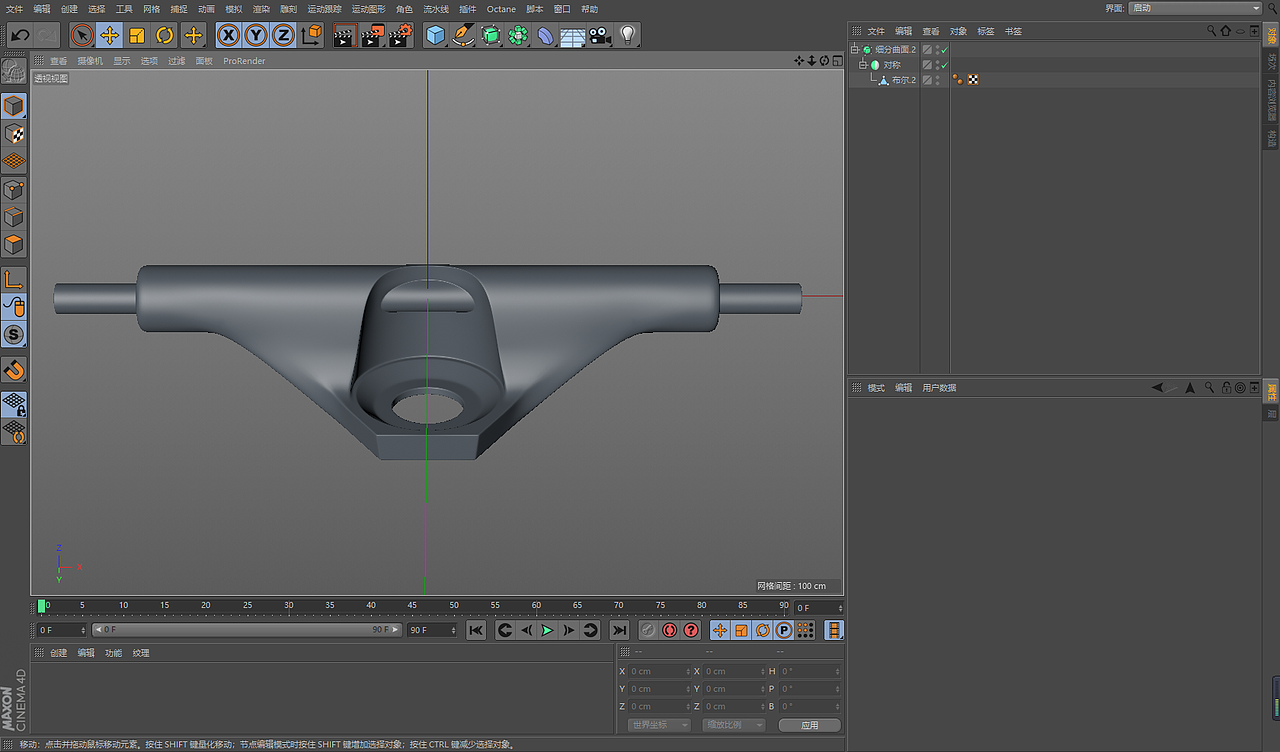Open the render settings clapperboard icon

click(x=400, y=36)
